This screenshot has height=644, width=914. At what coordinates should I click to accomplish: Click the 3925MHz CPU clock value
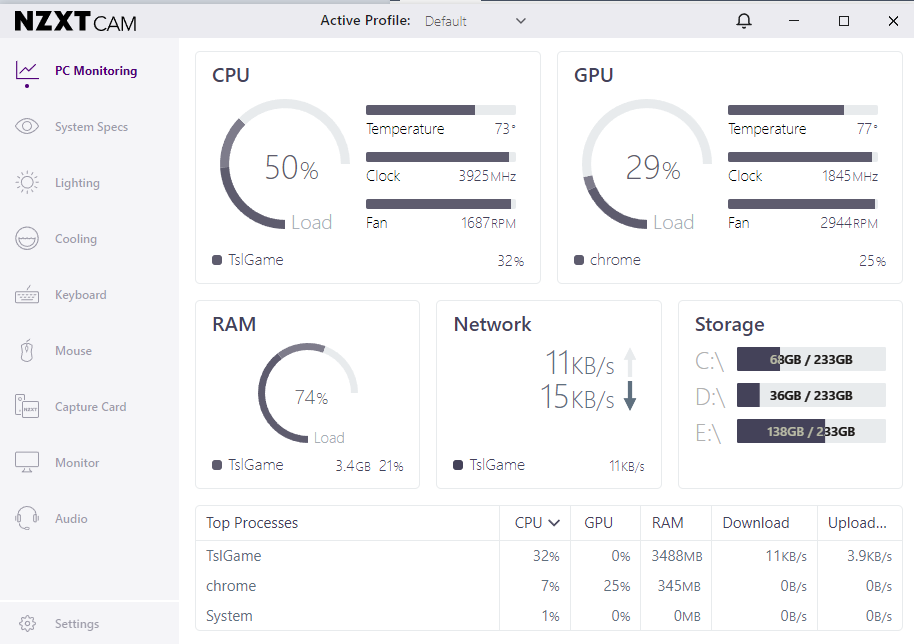[x=487, y=176]
